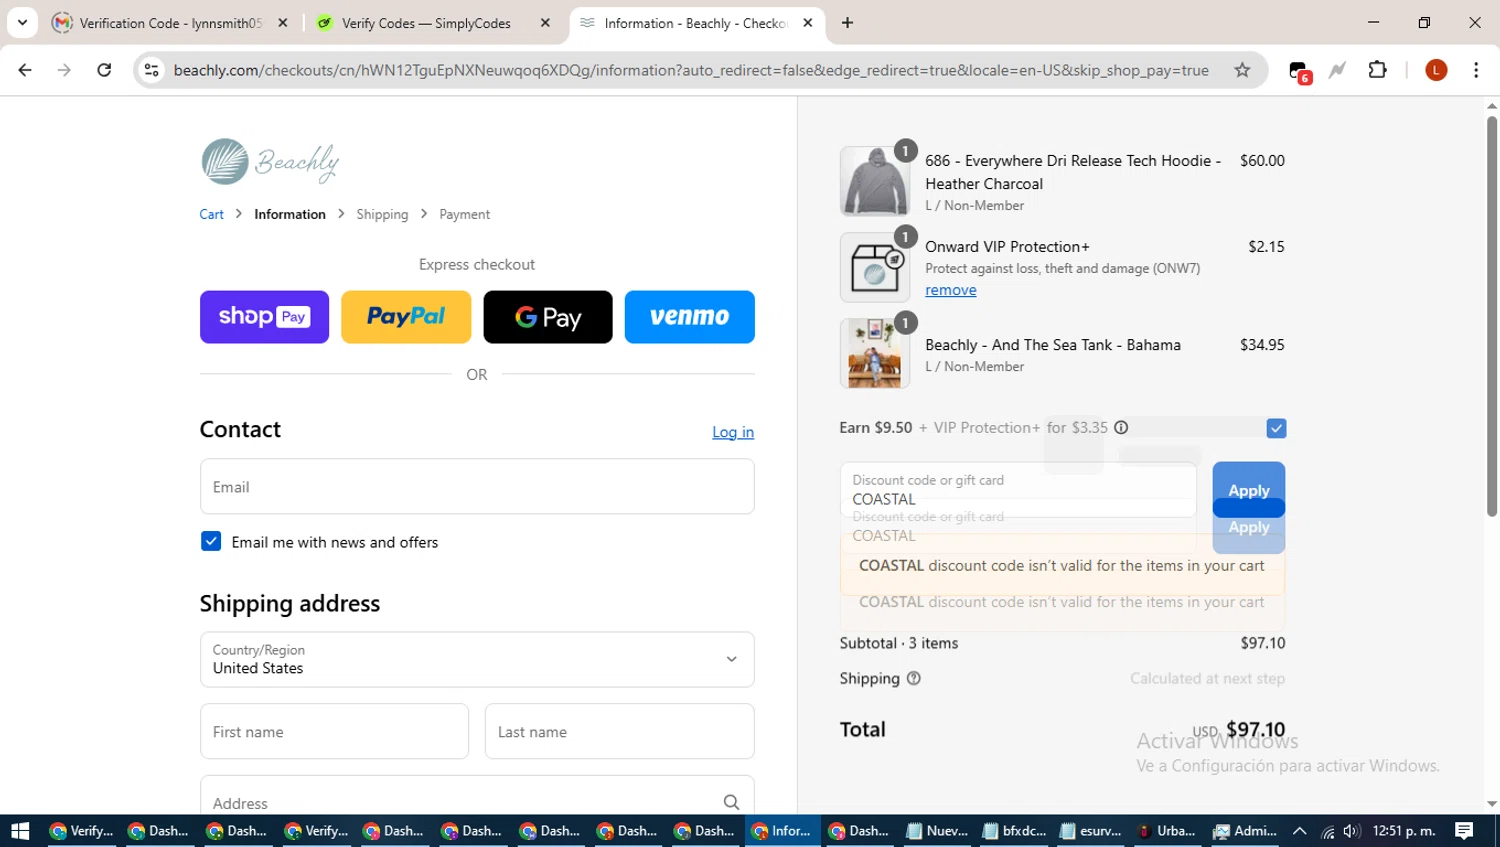This screenshot has height=847, width=1500.
Task: Click the taskbar clock showing 12:51 p. m.
Action: coord(1404,831)
